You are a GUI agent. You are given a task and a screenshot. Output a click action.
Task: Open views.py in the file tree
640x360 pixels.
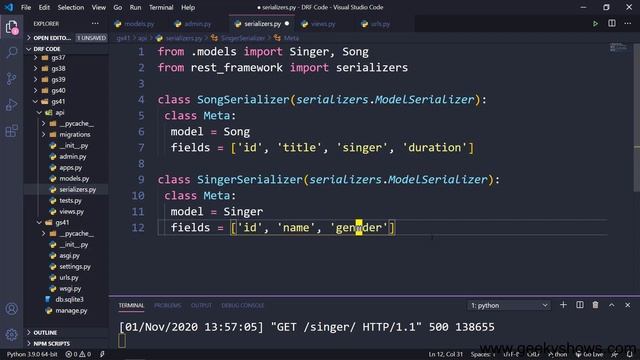[x=71, y=212]
